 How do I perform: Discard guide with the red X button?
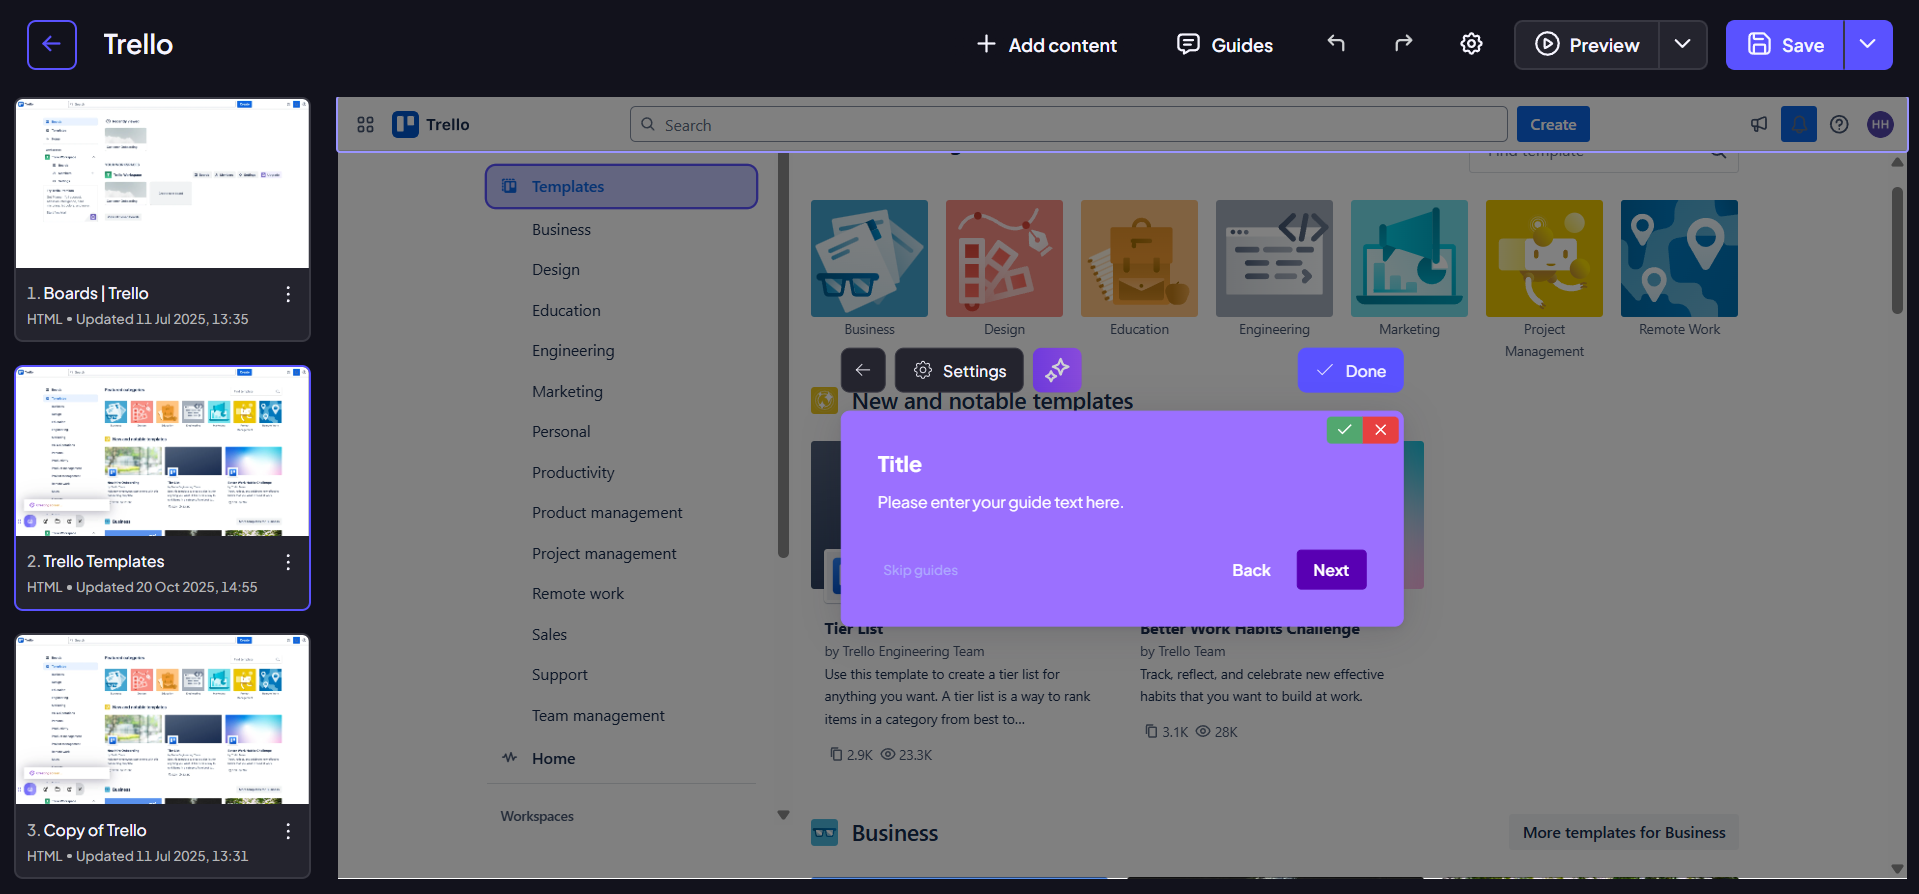(1380, 430)
